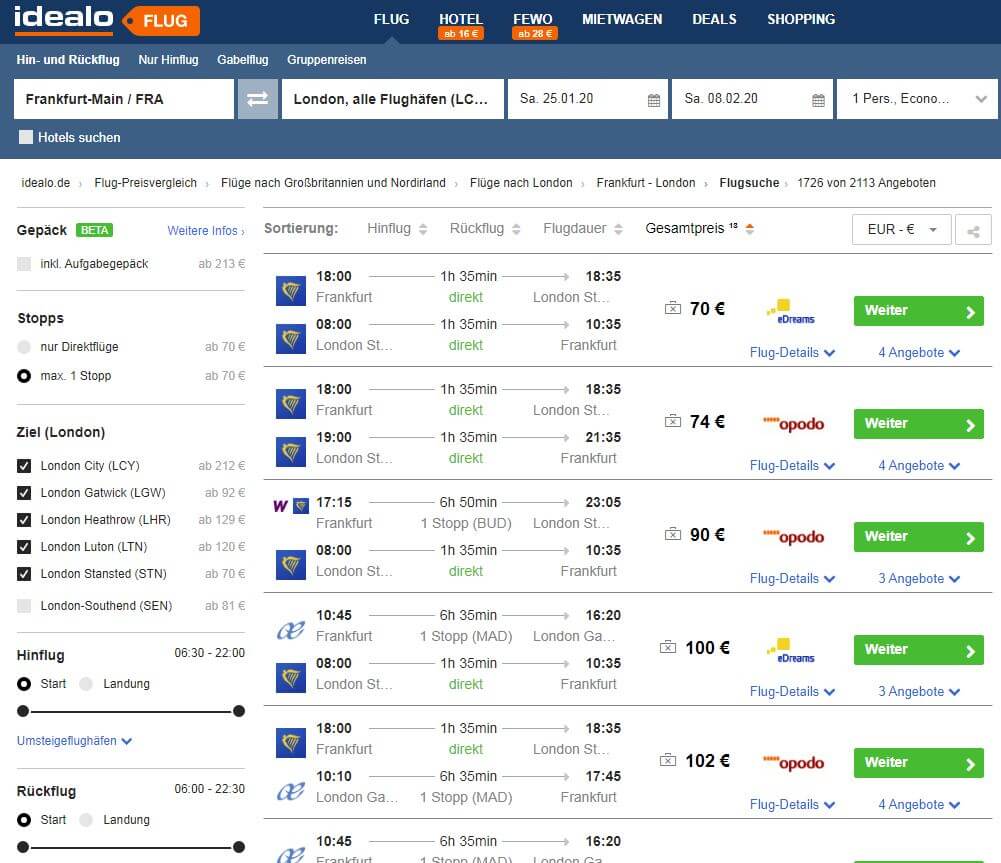Click the opodo logo on 90 € offer
Image resolution: width=1001 pixels, height=863 pixels.
pos(794,536)
